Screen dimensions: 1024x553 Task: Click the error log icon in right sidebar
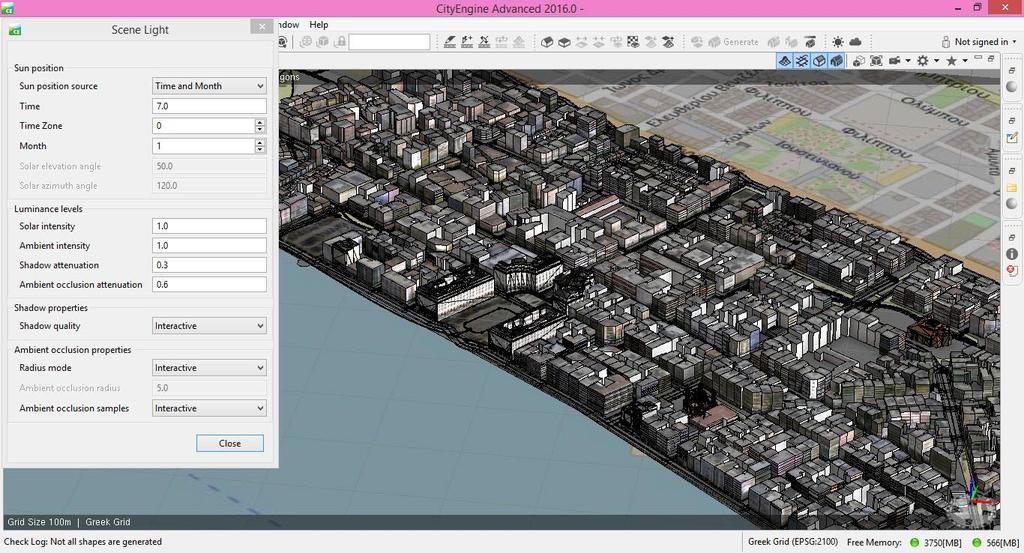1012,270
